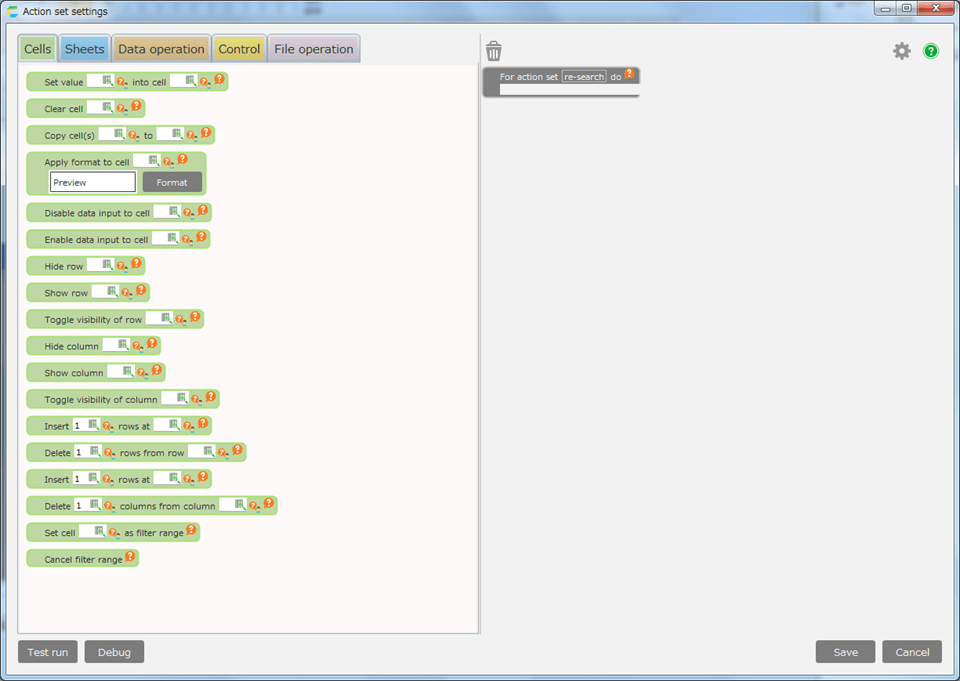Click help bubble for Toggle visibility of column

click(x=210, y=396)
